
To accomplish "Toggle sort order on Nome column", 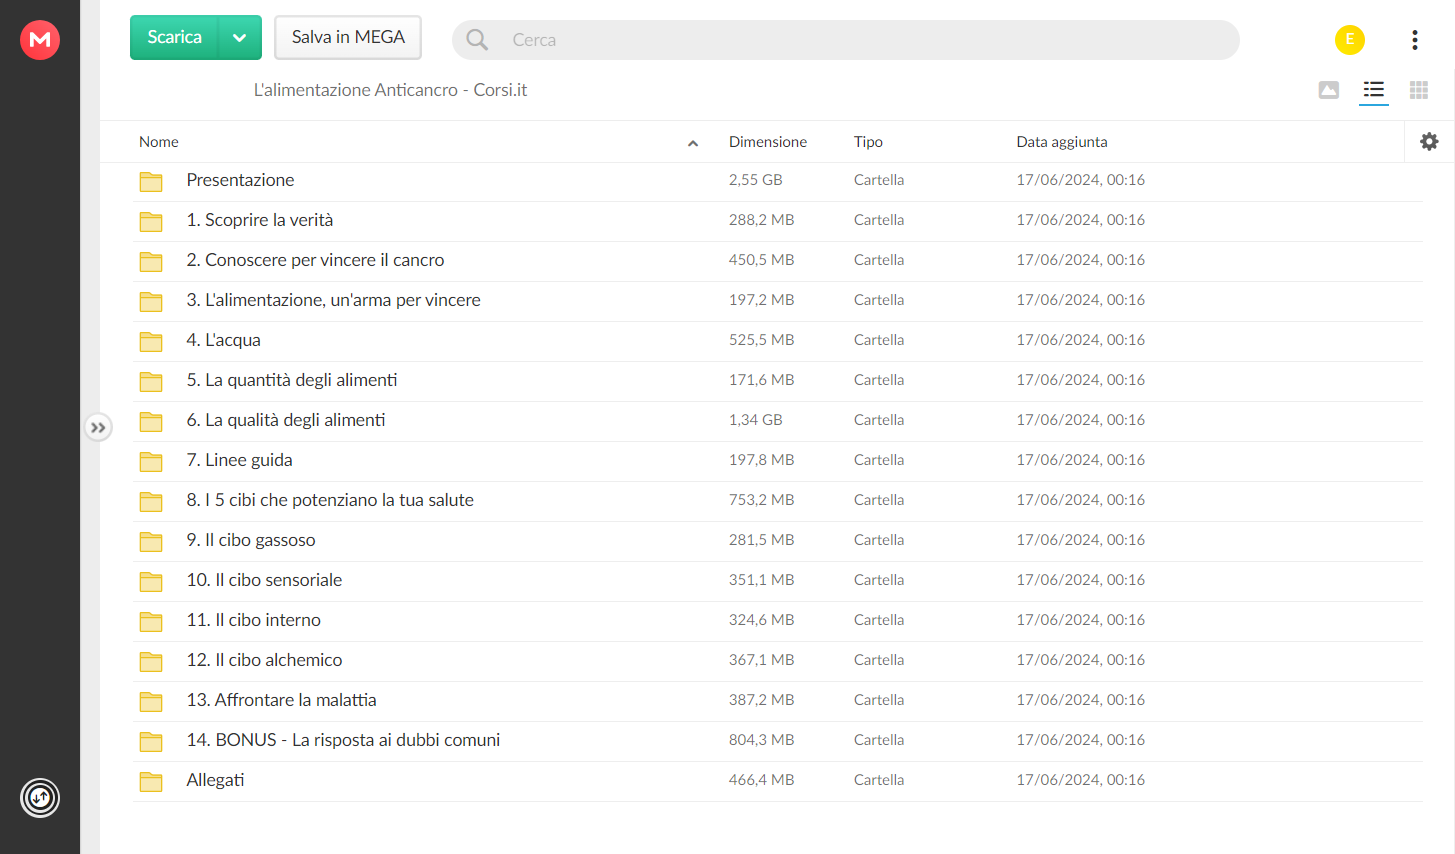I will [692, 143].
